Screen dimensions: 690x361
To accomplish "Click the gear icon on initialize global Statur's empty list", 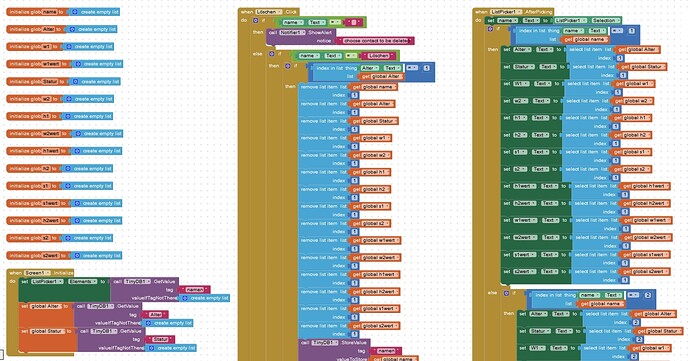I will [x=75, y=81].
